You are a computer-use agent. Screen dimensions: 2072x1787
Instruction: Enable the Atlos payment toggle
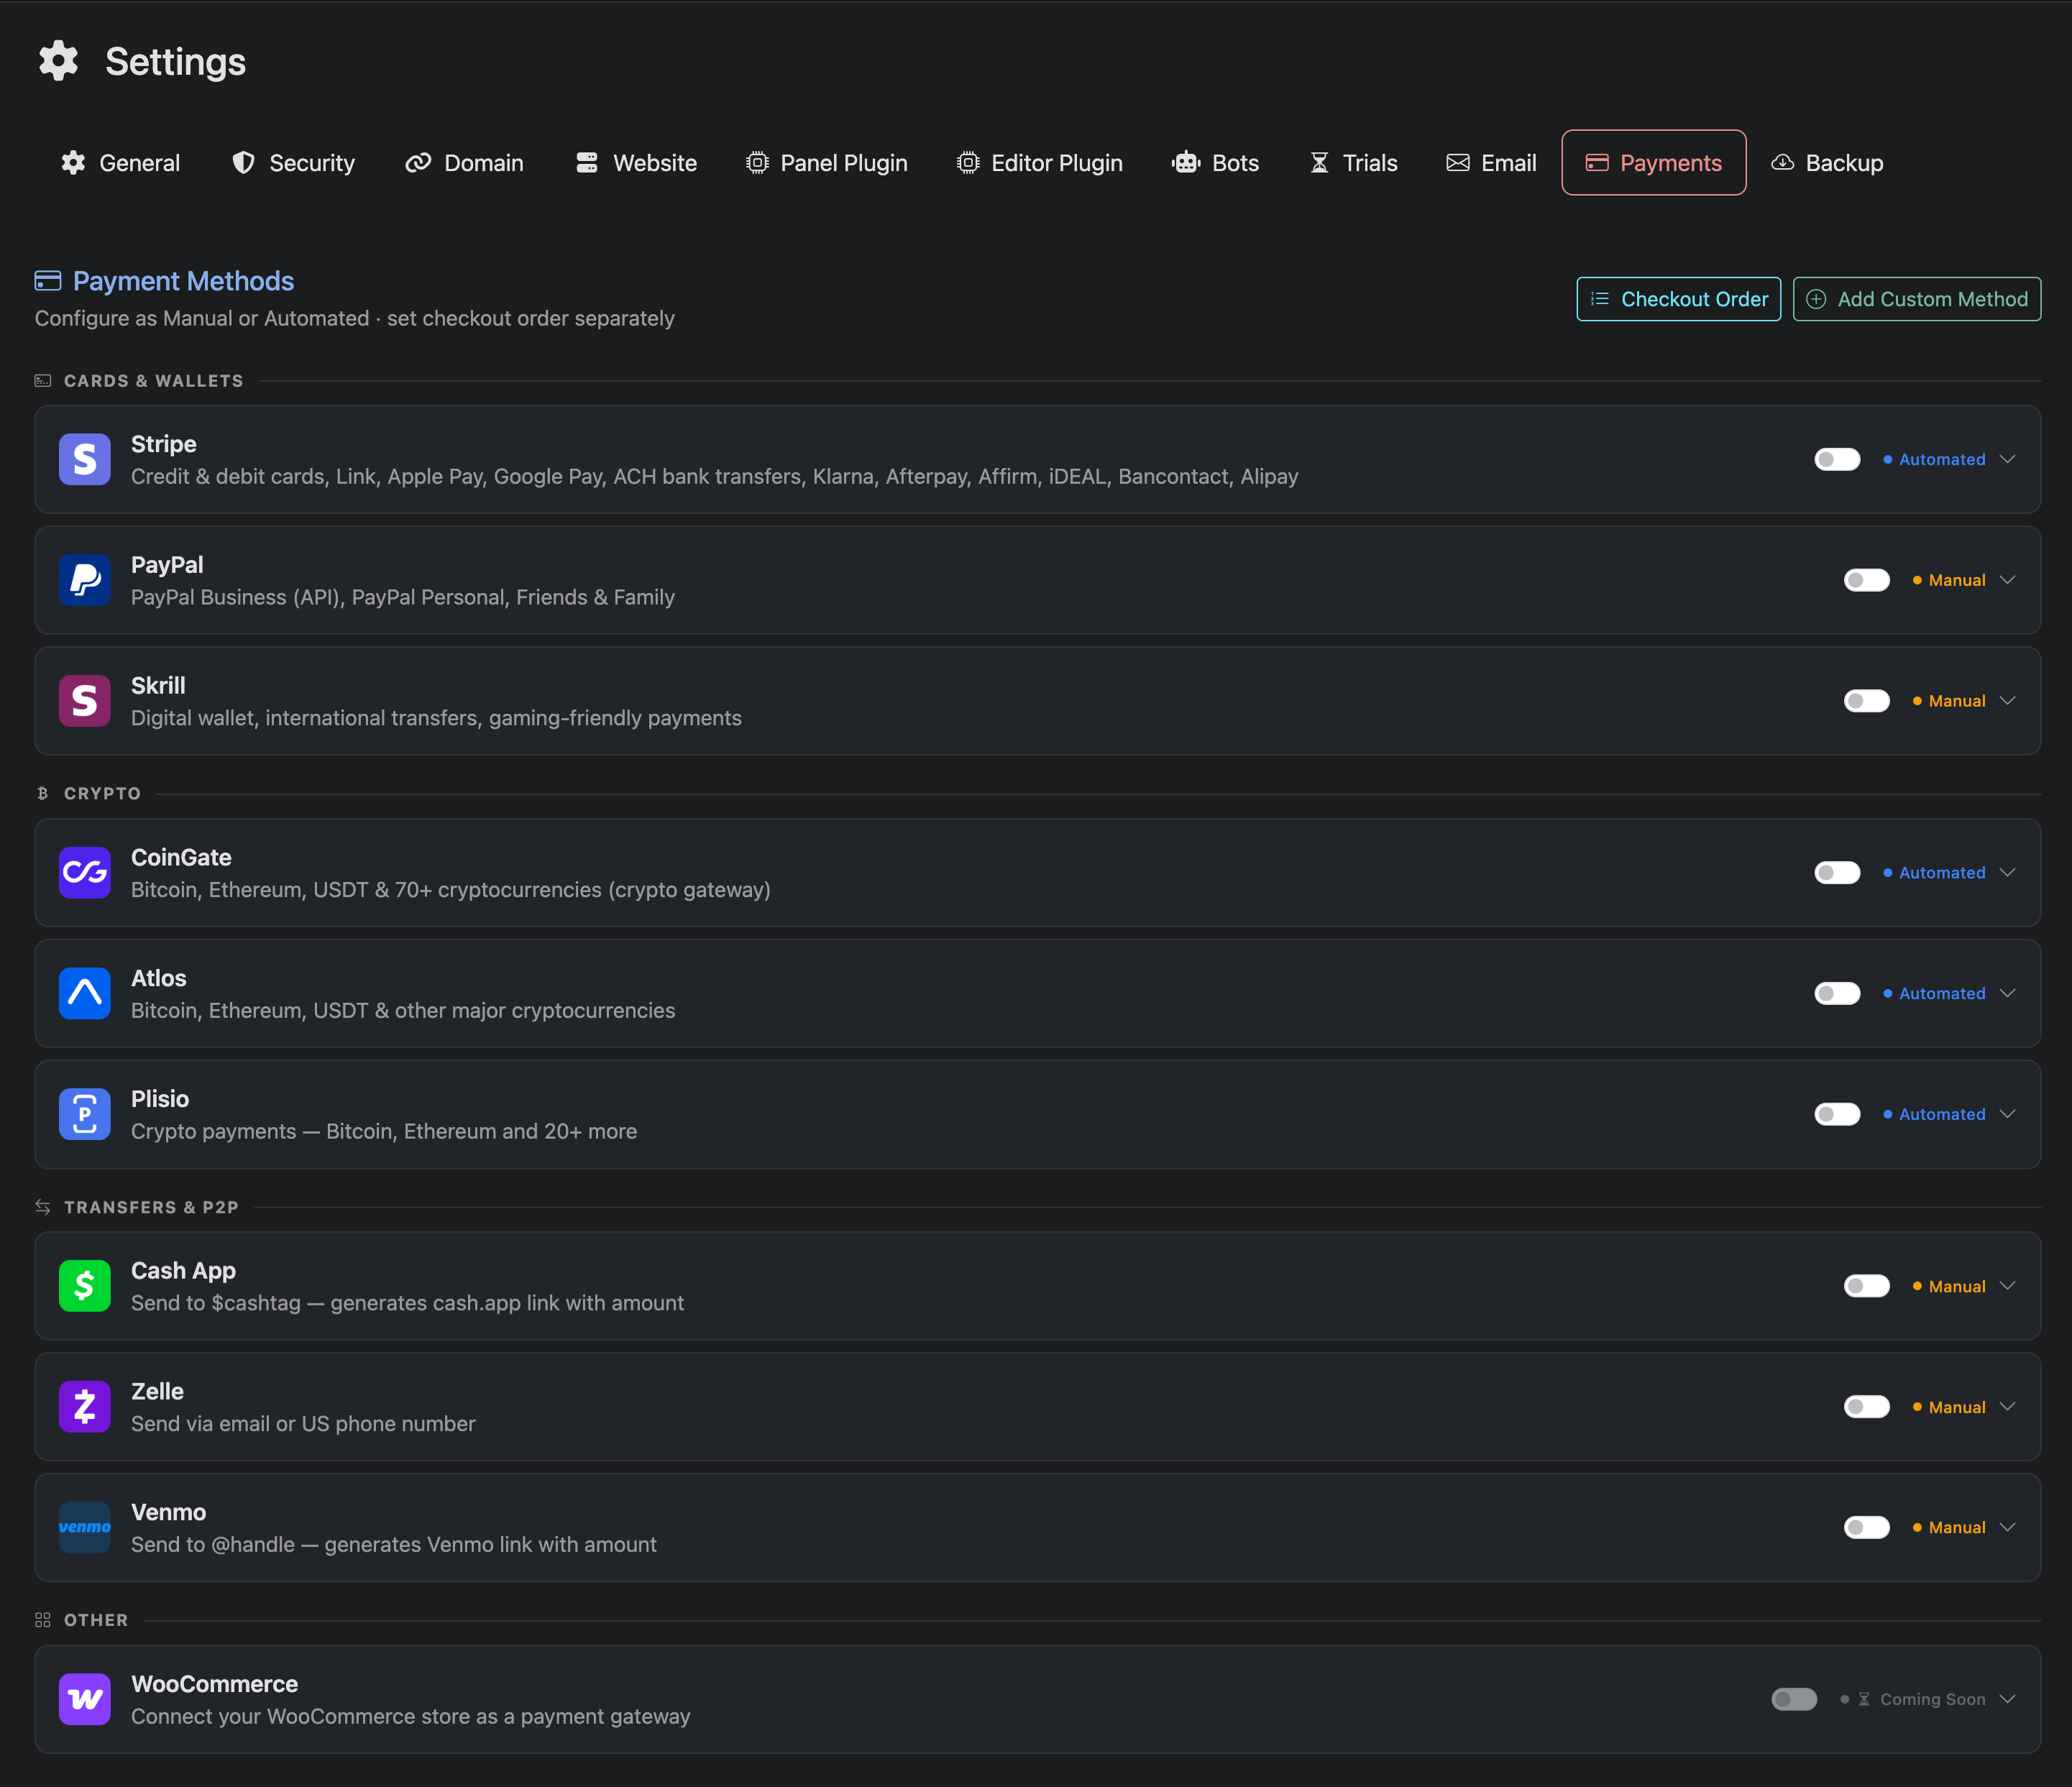pyautogui.click(x=1837, y=993)
